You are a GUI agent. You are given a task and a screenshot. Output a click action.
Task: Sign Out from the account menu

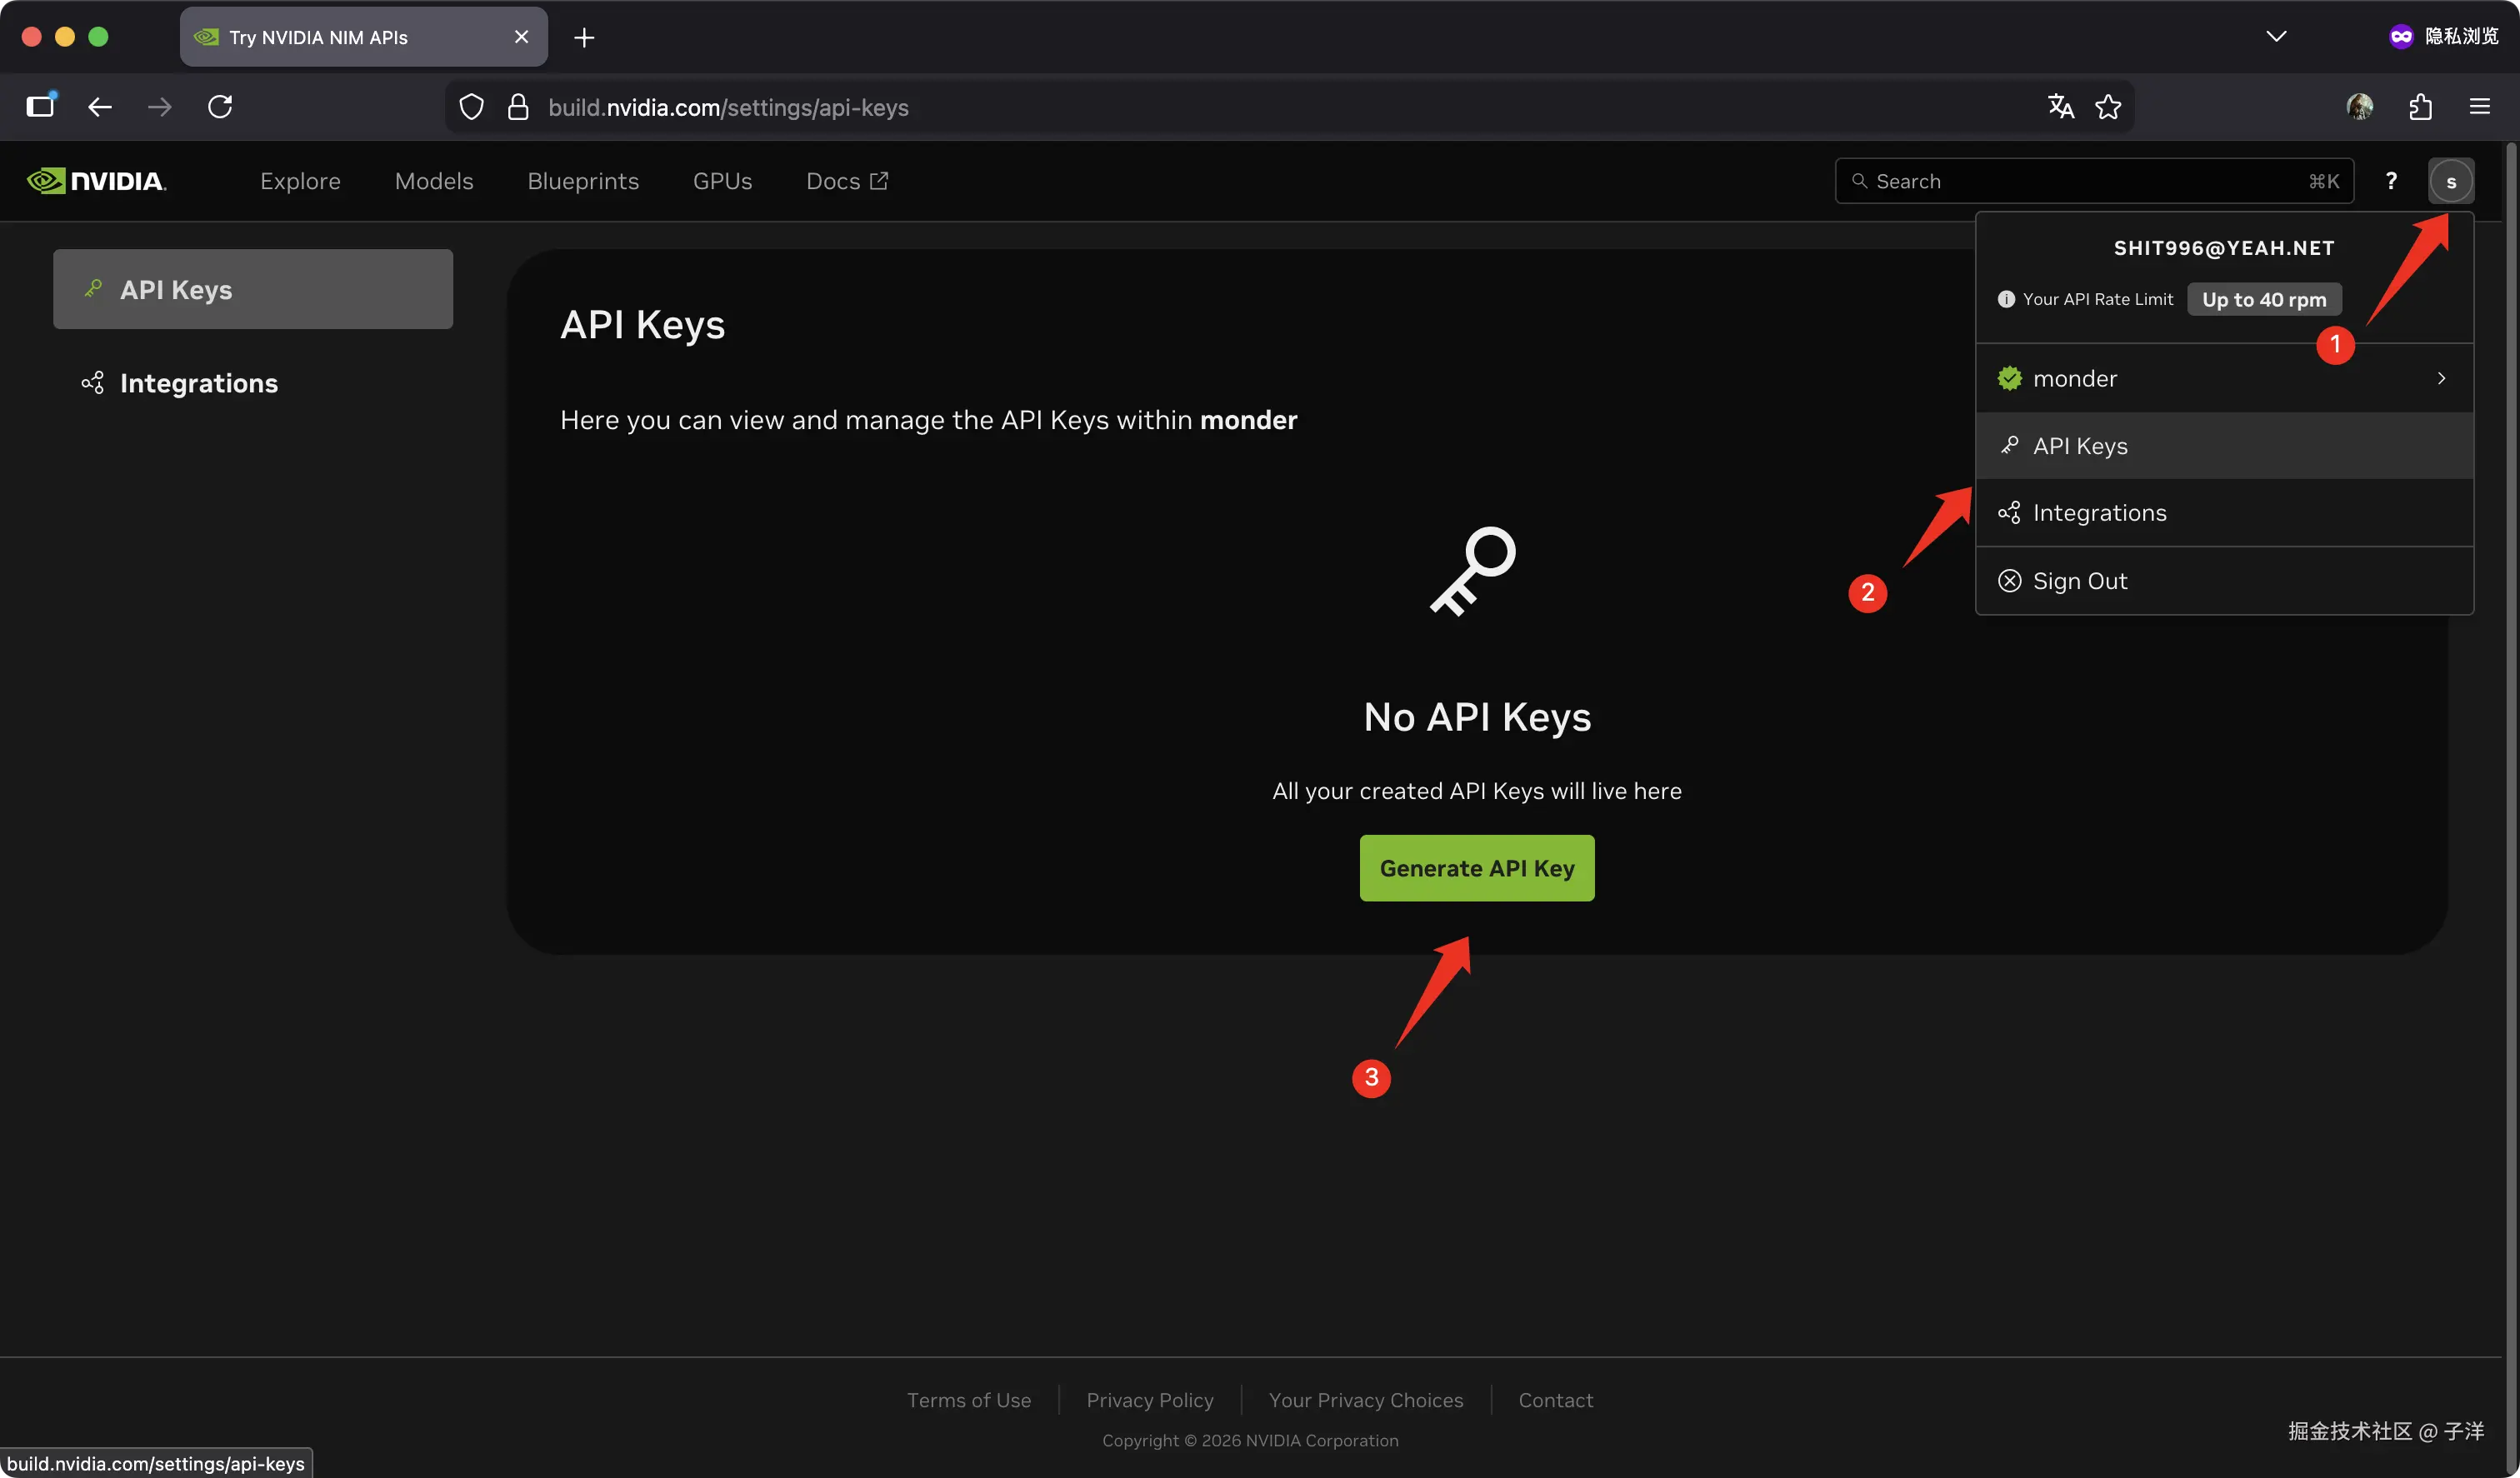point(2079,581)
